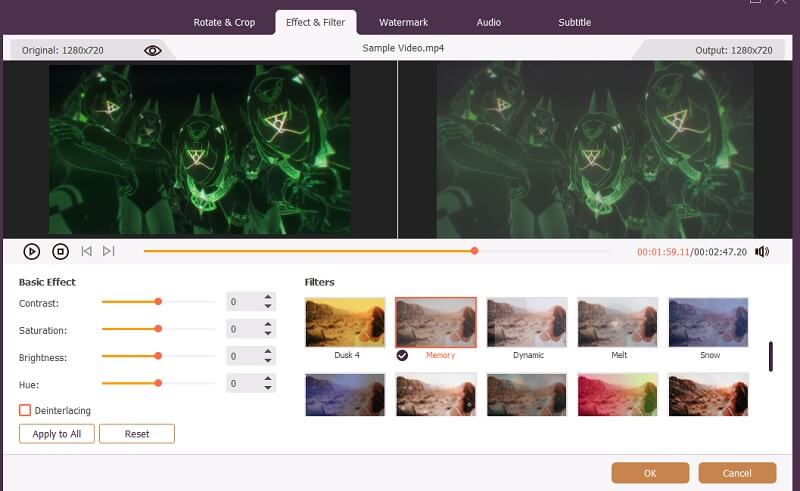This screenshot has width=800, height=491.
Task: Skip to the next frame
Action: [109, 252]
